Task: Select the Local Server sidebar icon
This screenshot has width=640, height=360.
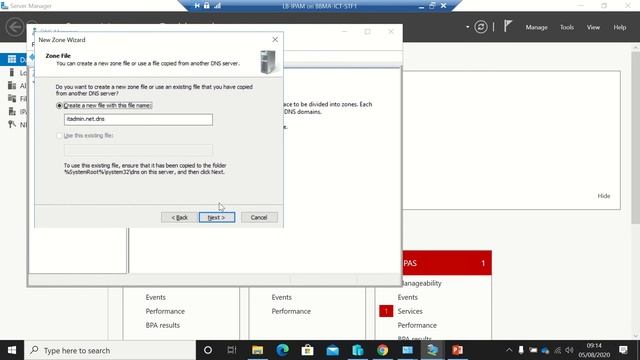Action: [x=12, y=73]
